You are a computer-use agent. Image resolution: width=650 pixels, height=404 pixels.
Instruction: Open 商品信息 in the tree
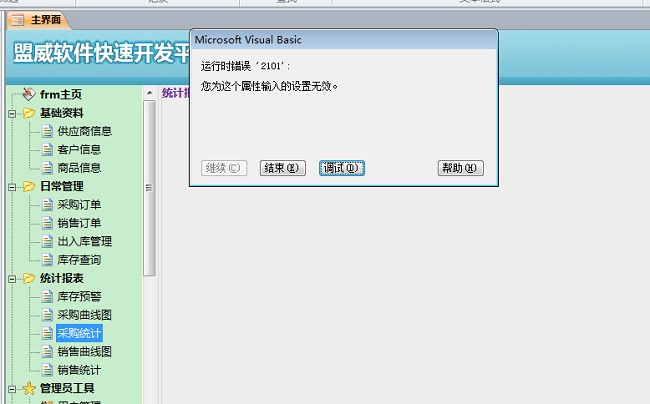[x=79, y=168]
